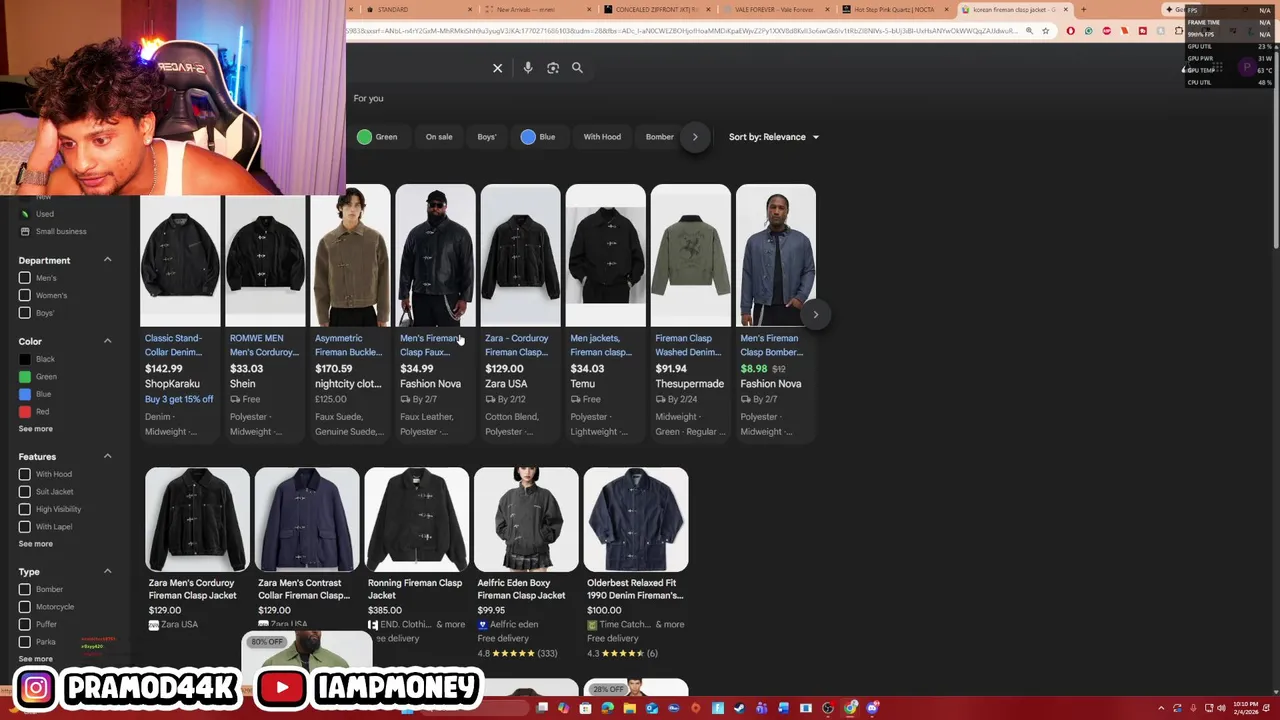The width and height of the screenshot is (1280, 720).
Task: Collapse the Type filter section
Action: click(x=107, y=571)
